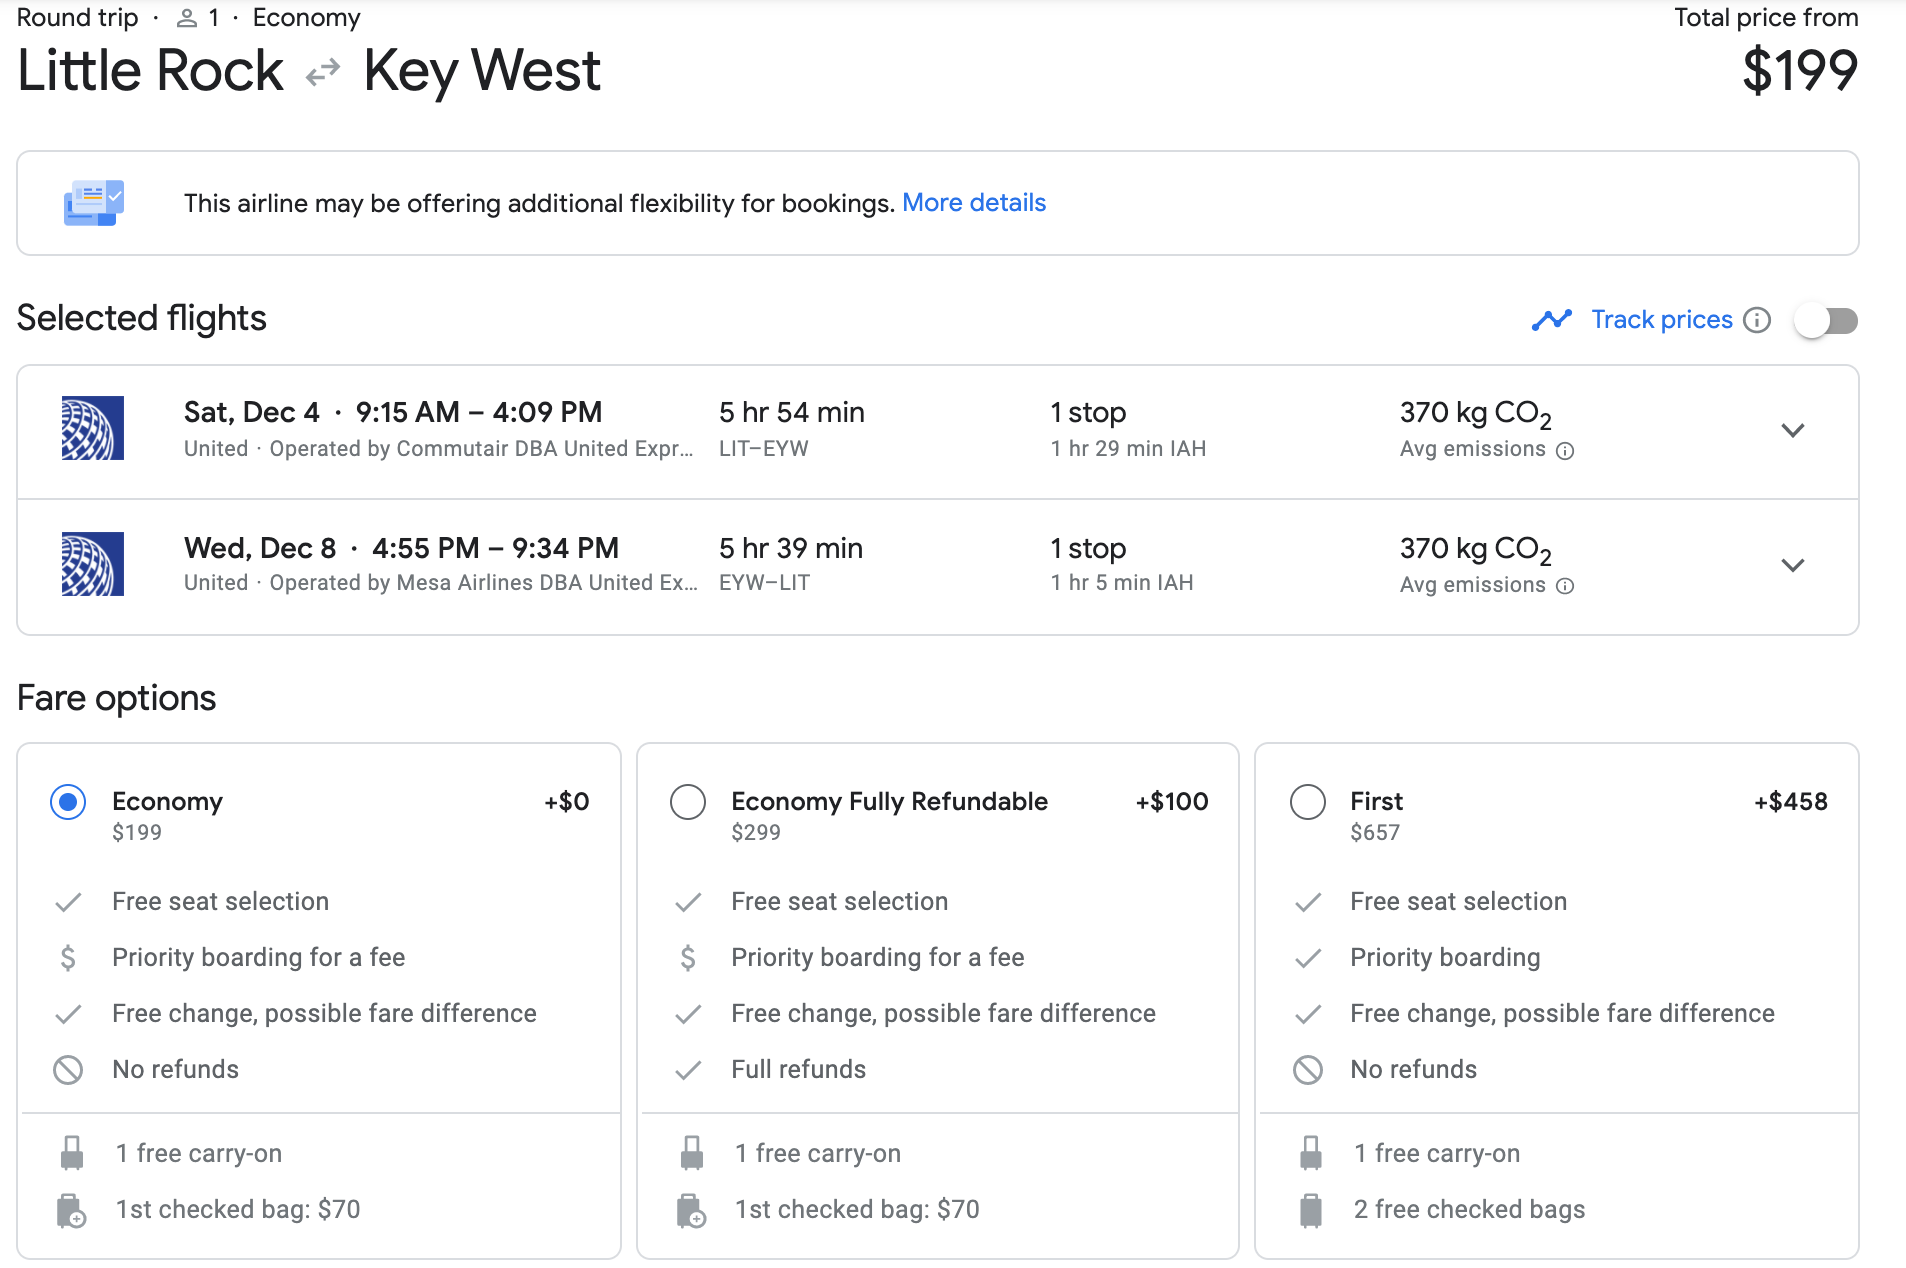Click the First fare $657 price

[x=1374, y=833]
